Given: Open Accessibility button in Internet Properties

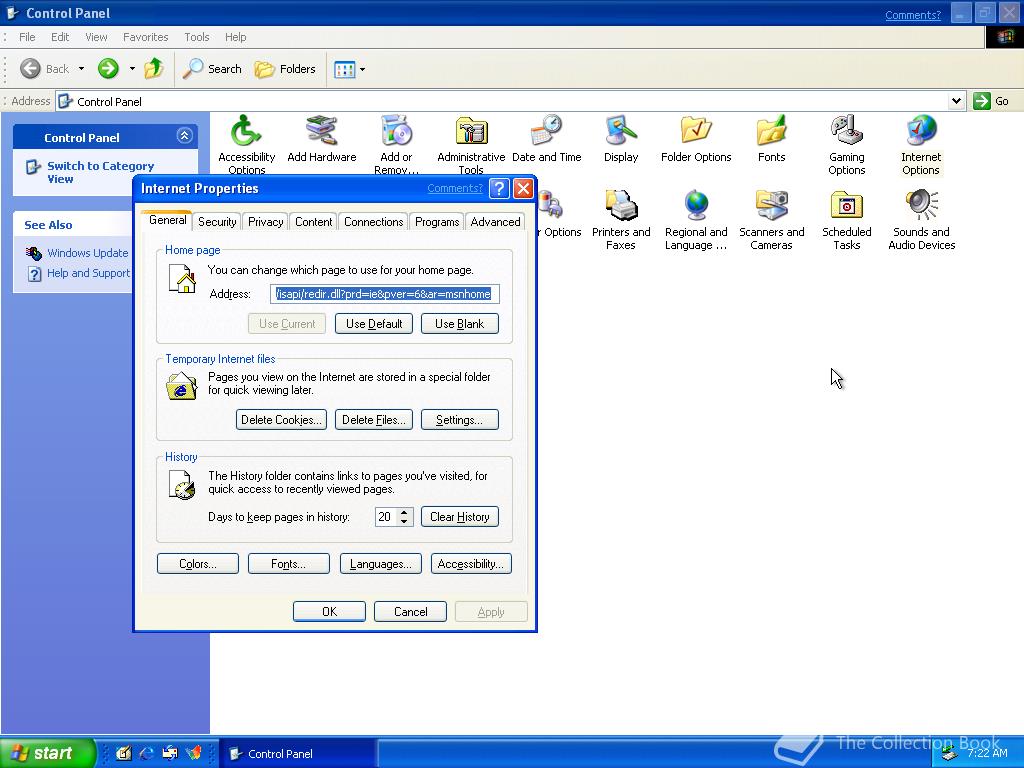Looking at the screenshot, I should (x=471, y=564).
